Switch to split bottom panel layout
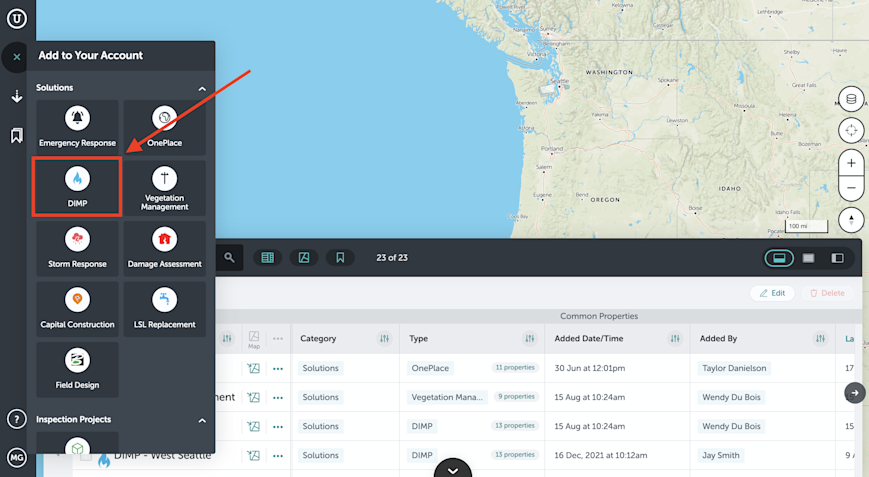 (x=779, y=258)
